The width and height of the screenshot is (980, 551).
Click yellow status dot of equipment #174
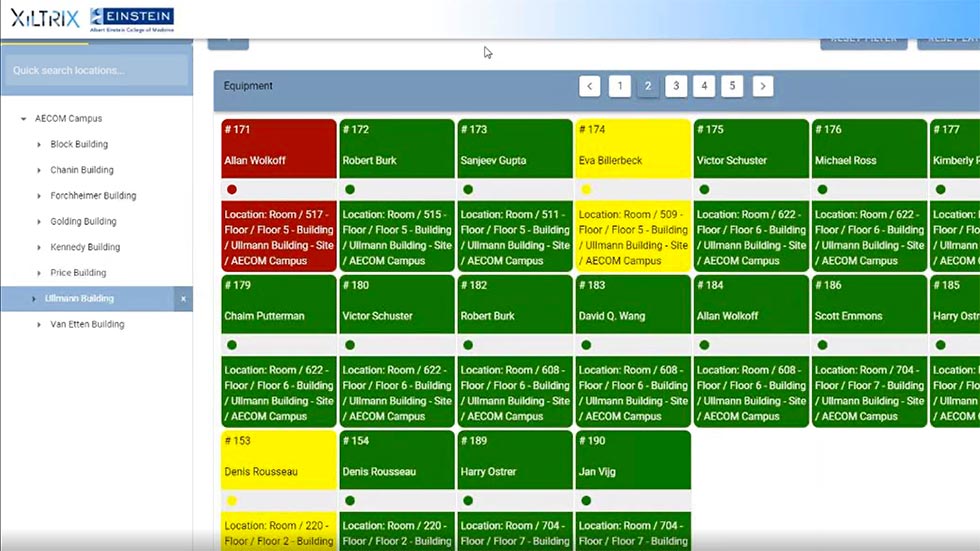coord(586,189)
